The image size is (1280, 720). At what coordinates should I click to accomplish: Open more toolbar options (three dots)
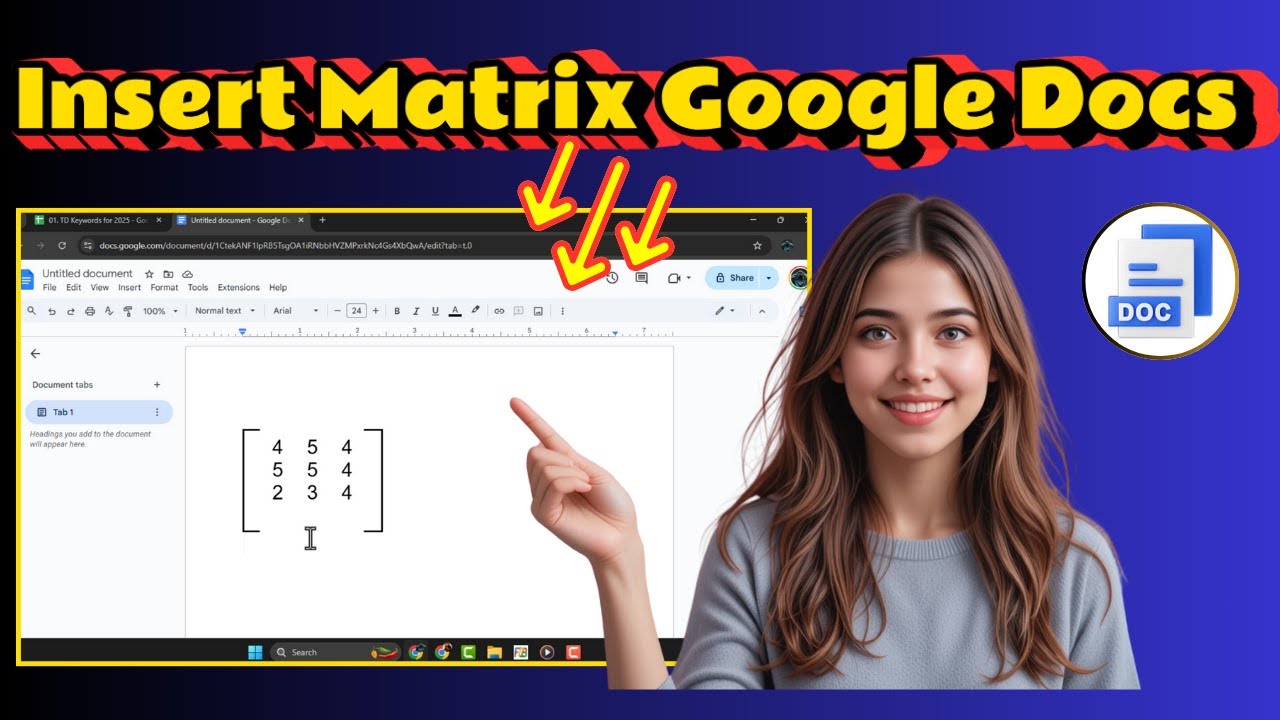[x=562, y=311]
